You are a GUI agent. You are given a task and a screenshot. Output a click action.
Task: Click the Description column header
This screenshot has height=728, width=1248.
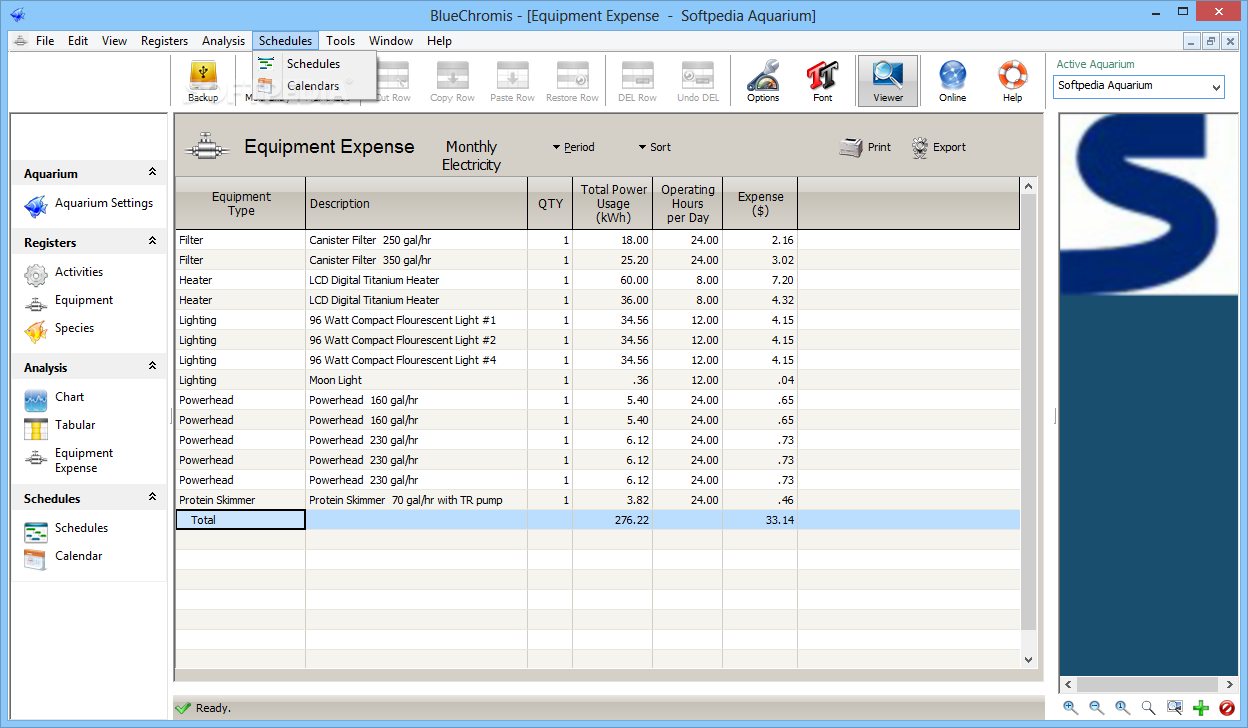click(x=417, y=204)
